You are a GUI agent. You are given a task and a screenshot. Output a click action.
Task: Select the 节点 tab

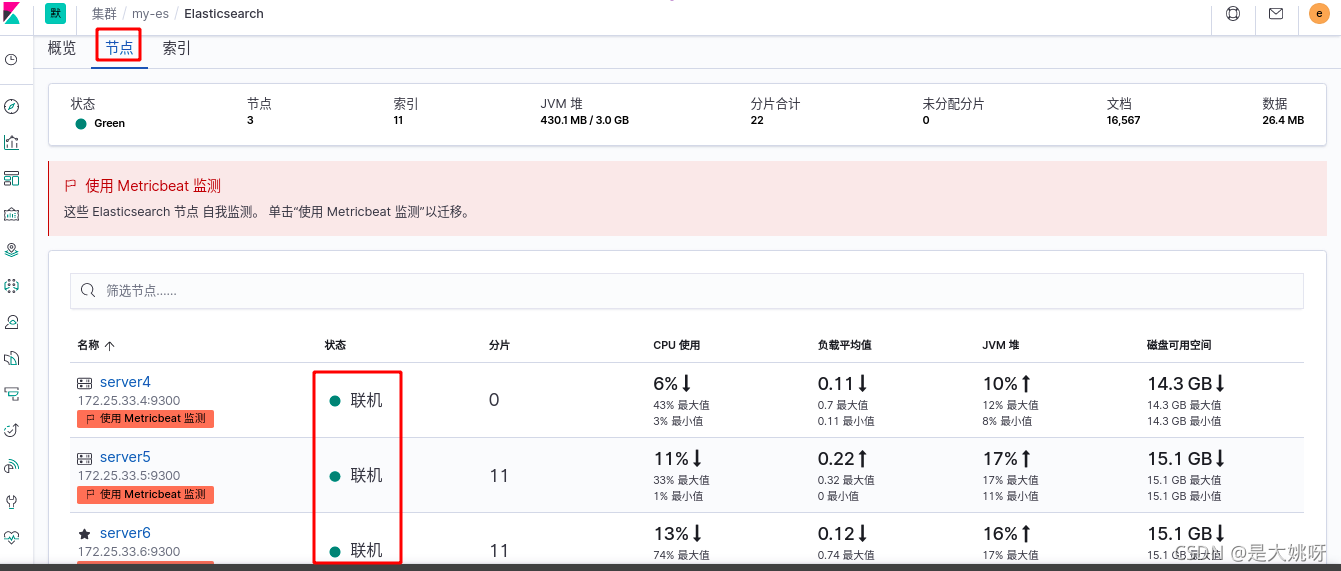click(119, 48)
